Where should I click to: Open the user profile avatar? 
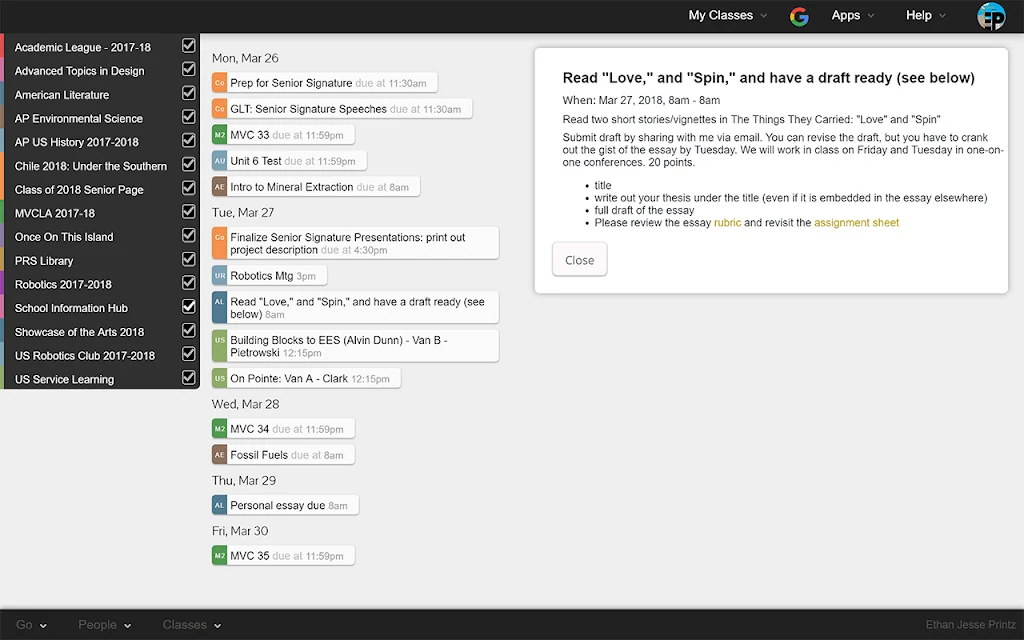(x=991, y=16)
